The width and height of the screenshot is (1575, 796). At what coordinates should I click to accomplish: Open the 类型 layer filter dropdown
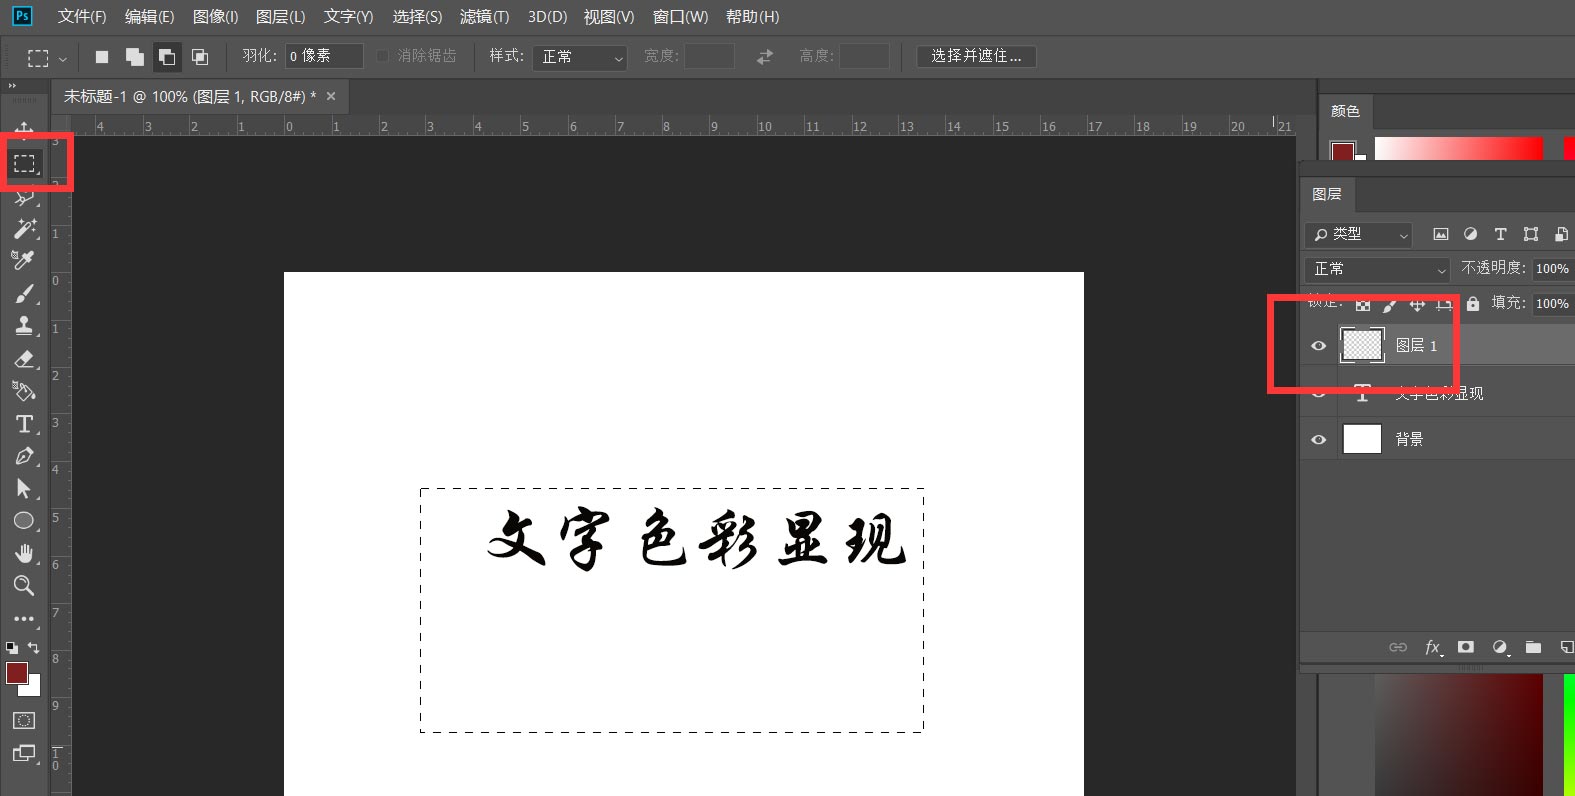[x=1358, y=234]
